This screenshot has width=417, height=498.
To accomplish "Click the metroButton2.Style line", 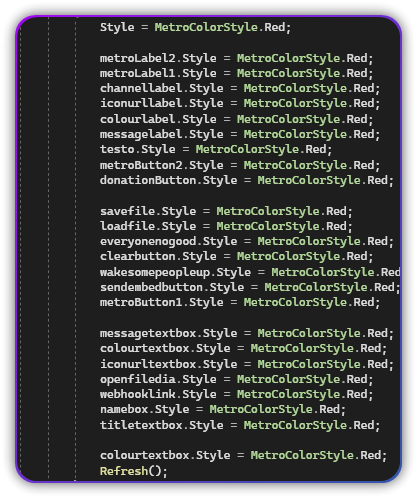I will coord(240,165).
